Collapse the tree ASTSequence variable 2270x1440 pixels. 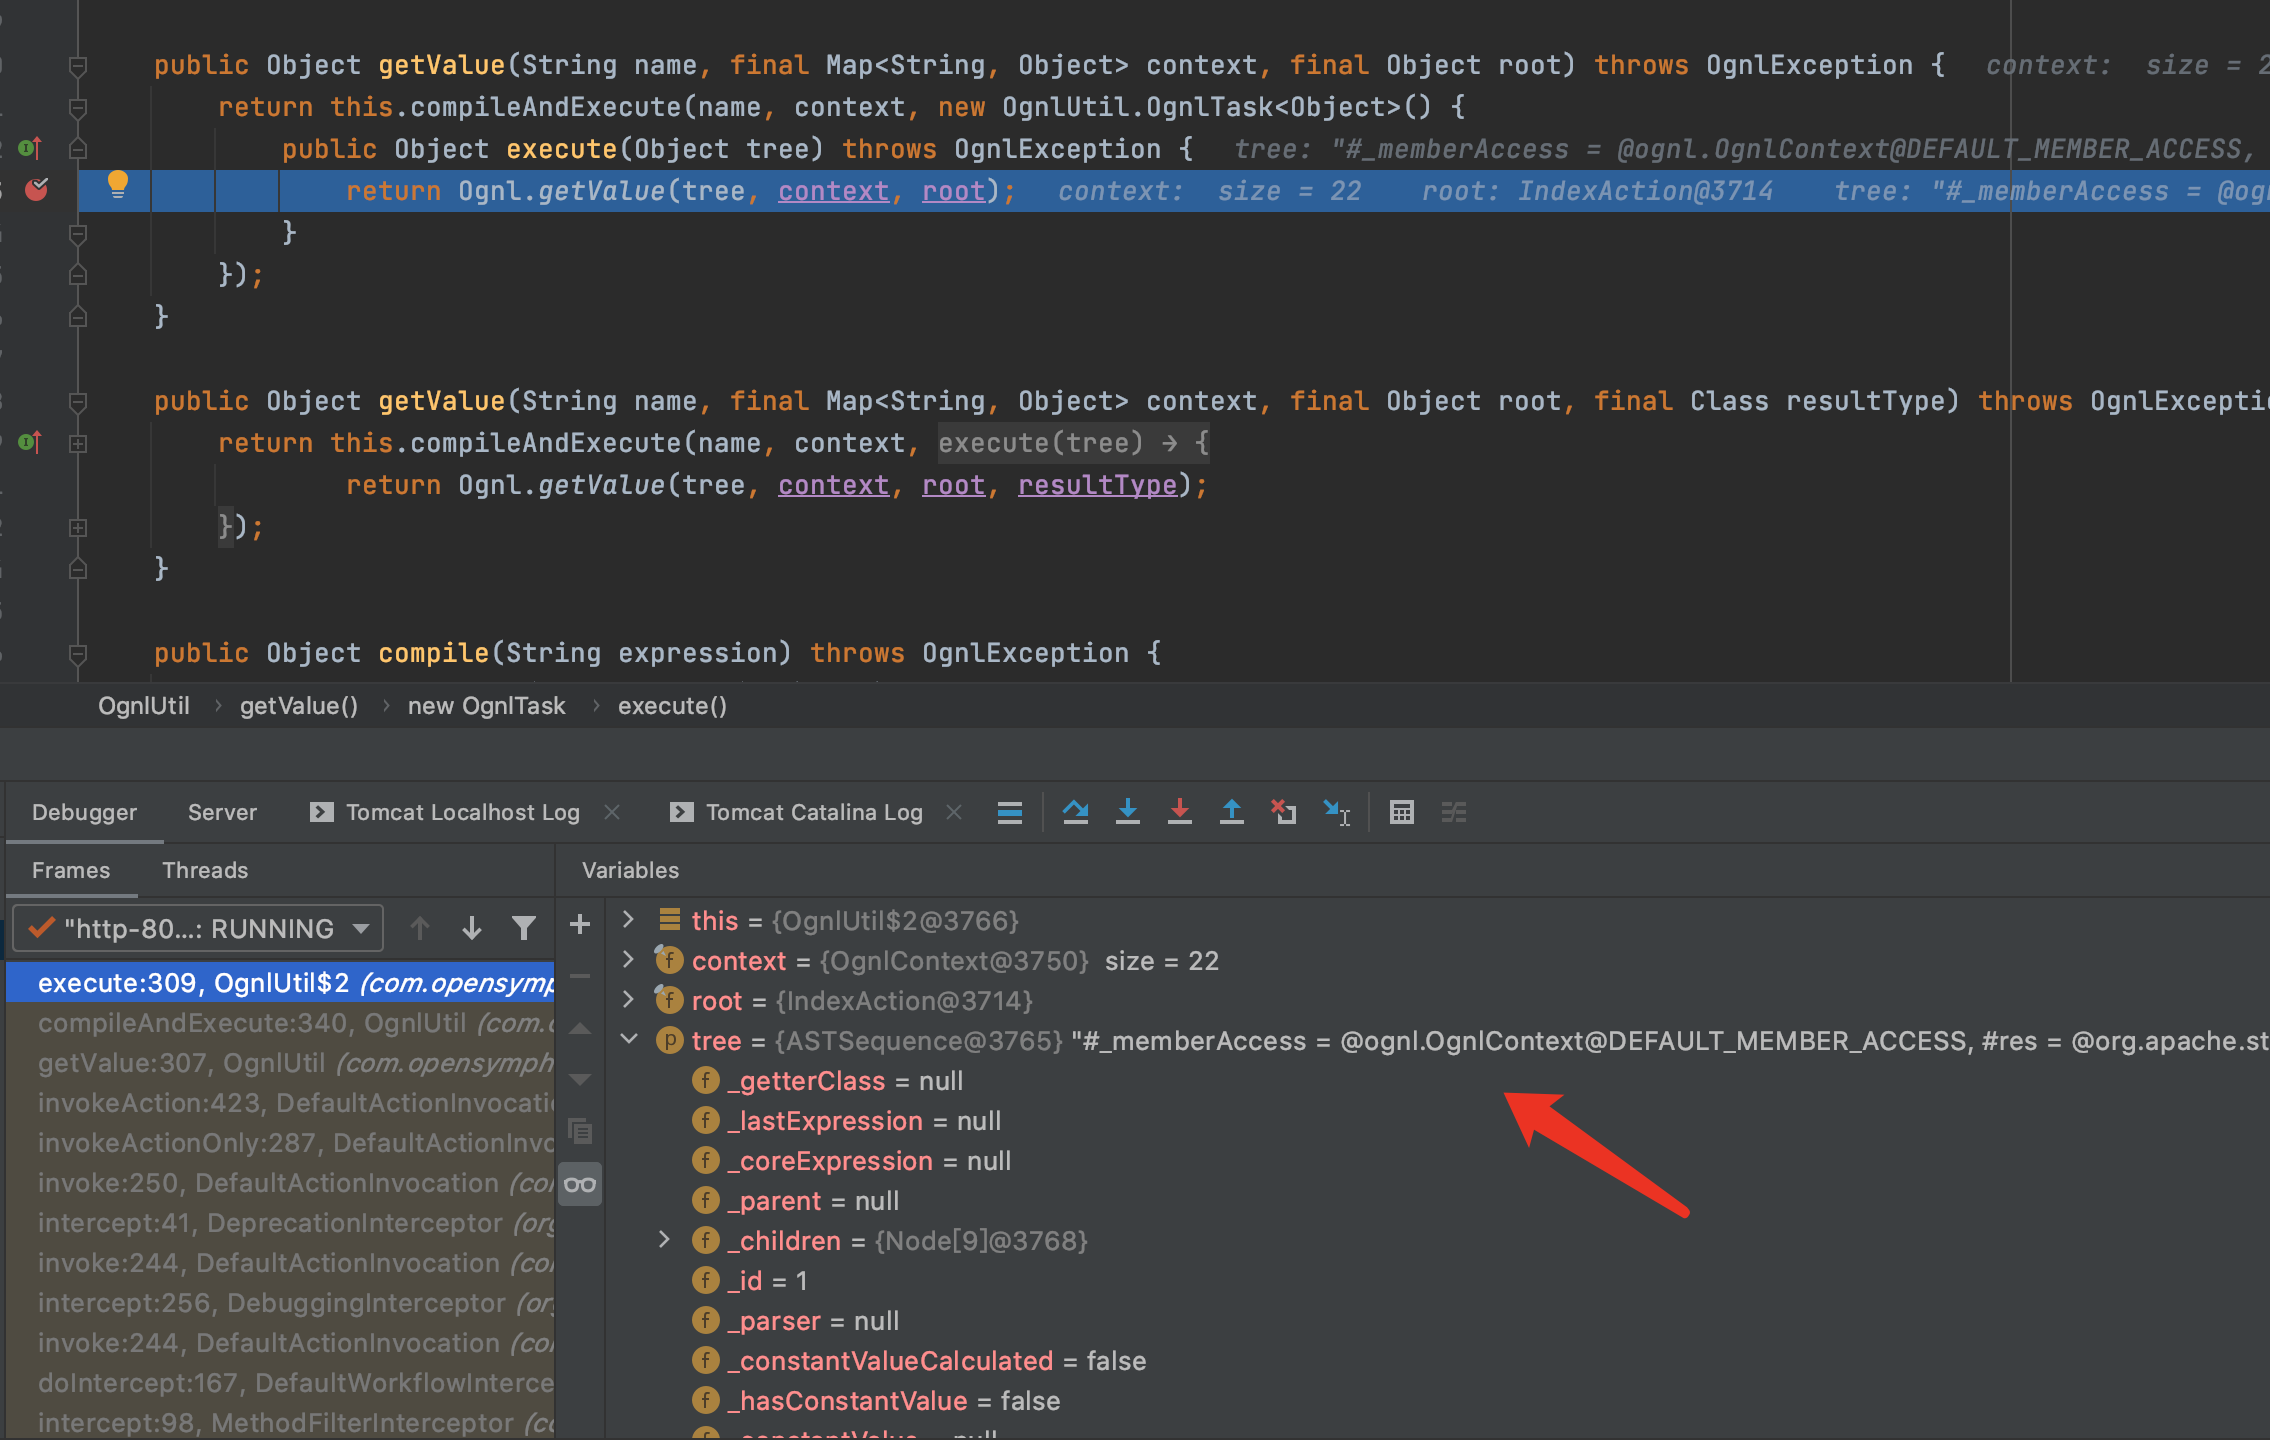(x=628, y=1040)
